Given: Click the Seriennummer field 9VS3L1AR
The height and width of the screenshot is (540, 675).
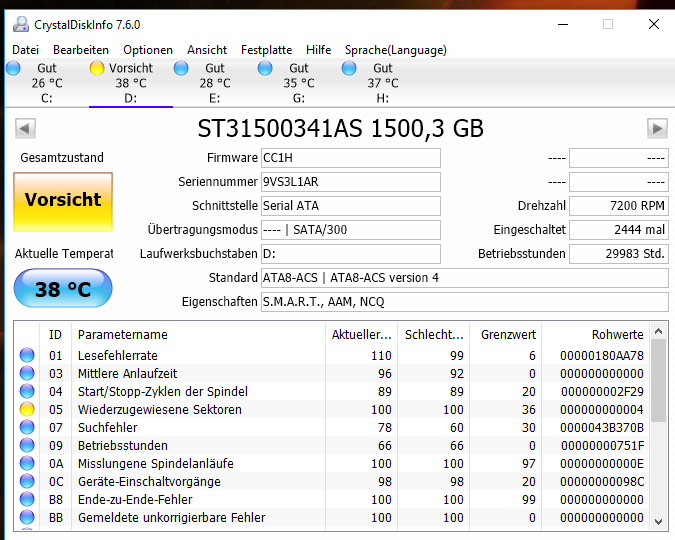Looking at the screenshot, I should coord(351,182).
